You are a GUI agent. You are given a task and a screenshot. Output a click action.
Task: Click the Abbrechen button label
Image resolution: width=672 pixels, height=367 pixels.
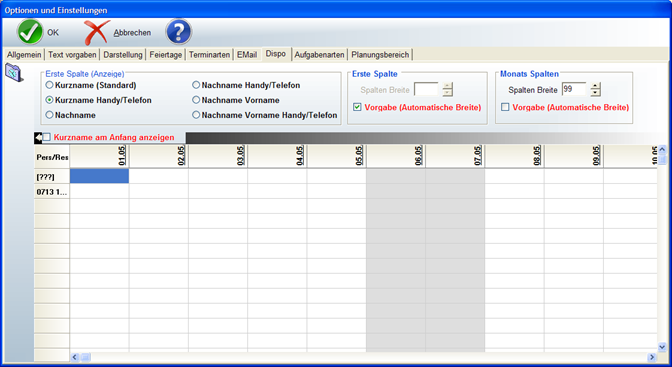coord(132,33)
